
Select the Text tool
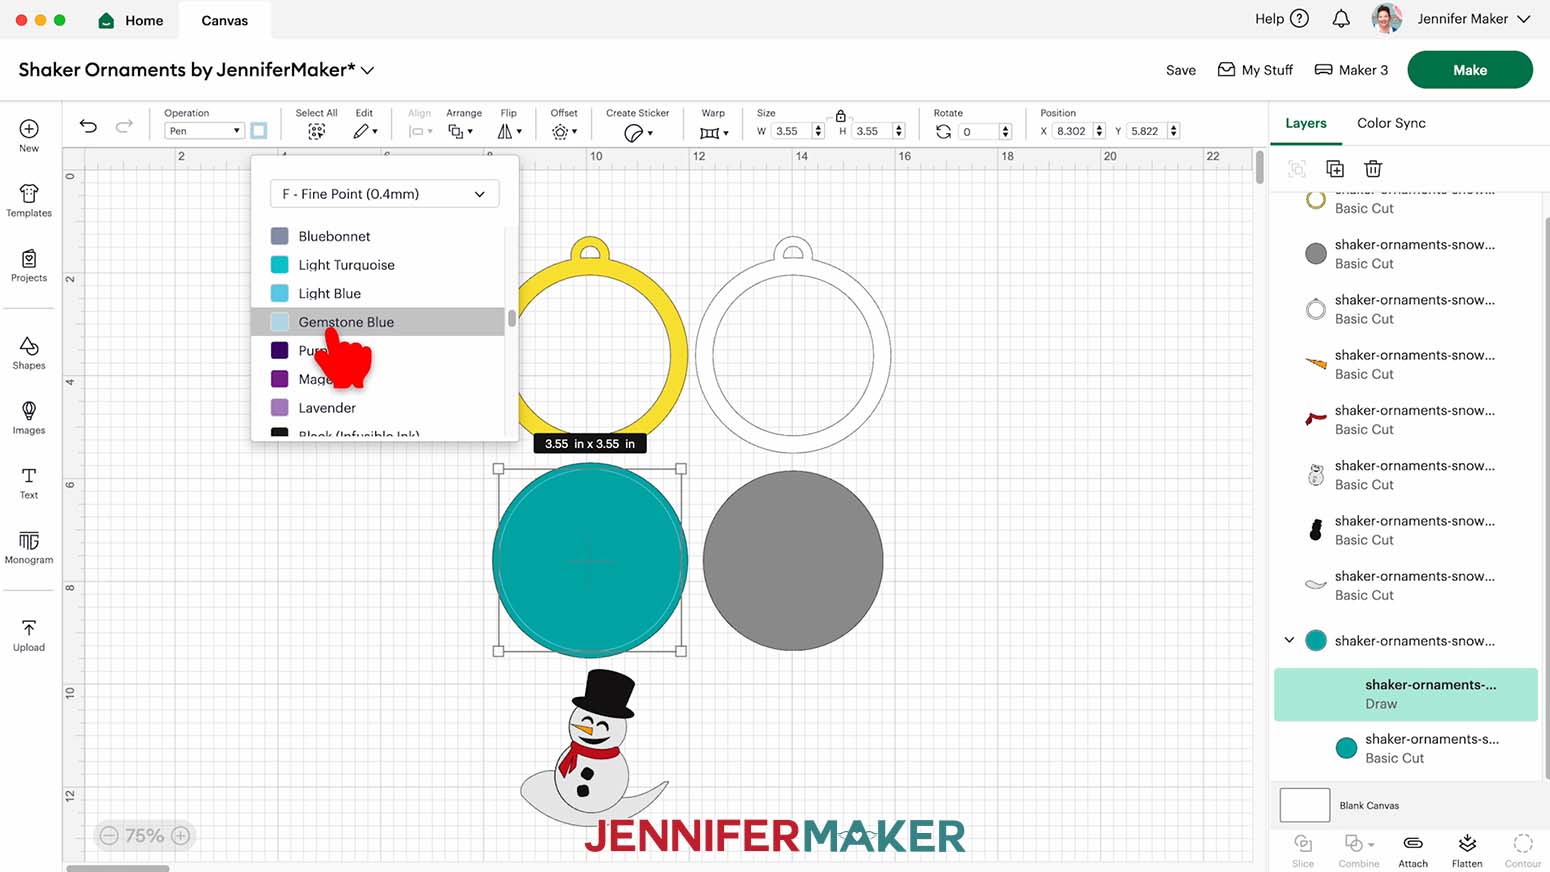[x=29, y=476]
